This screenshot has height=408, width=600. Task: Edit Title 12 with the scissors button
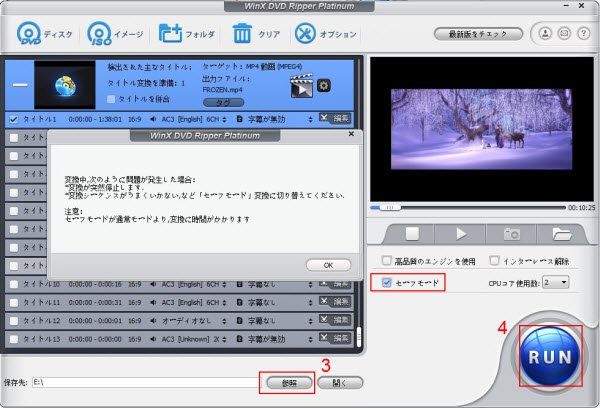click(334, 320)
